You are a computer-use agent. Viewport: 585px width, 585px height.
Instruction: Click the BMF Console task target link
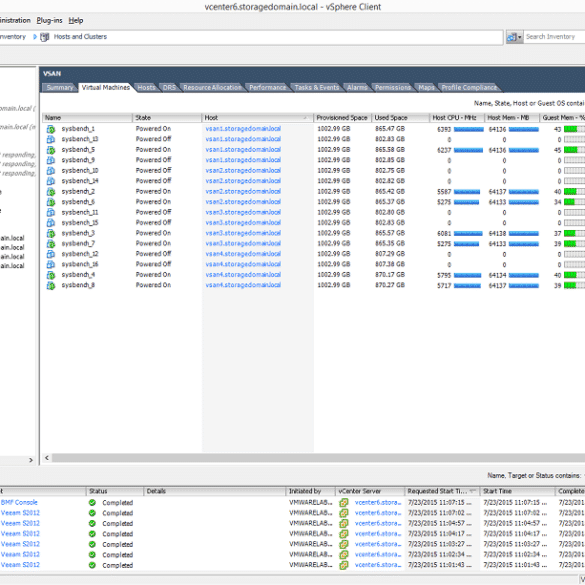tap(19, 502)
